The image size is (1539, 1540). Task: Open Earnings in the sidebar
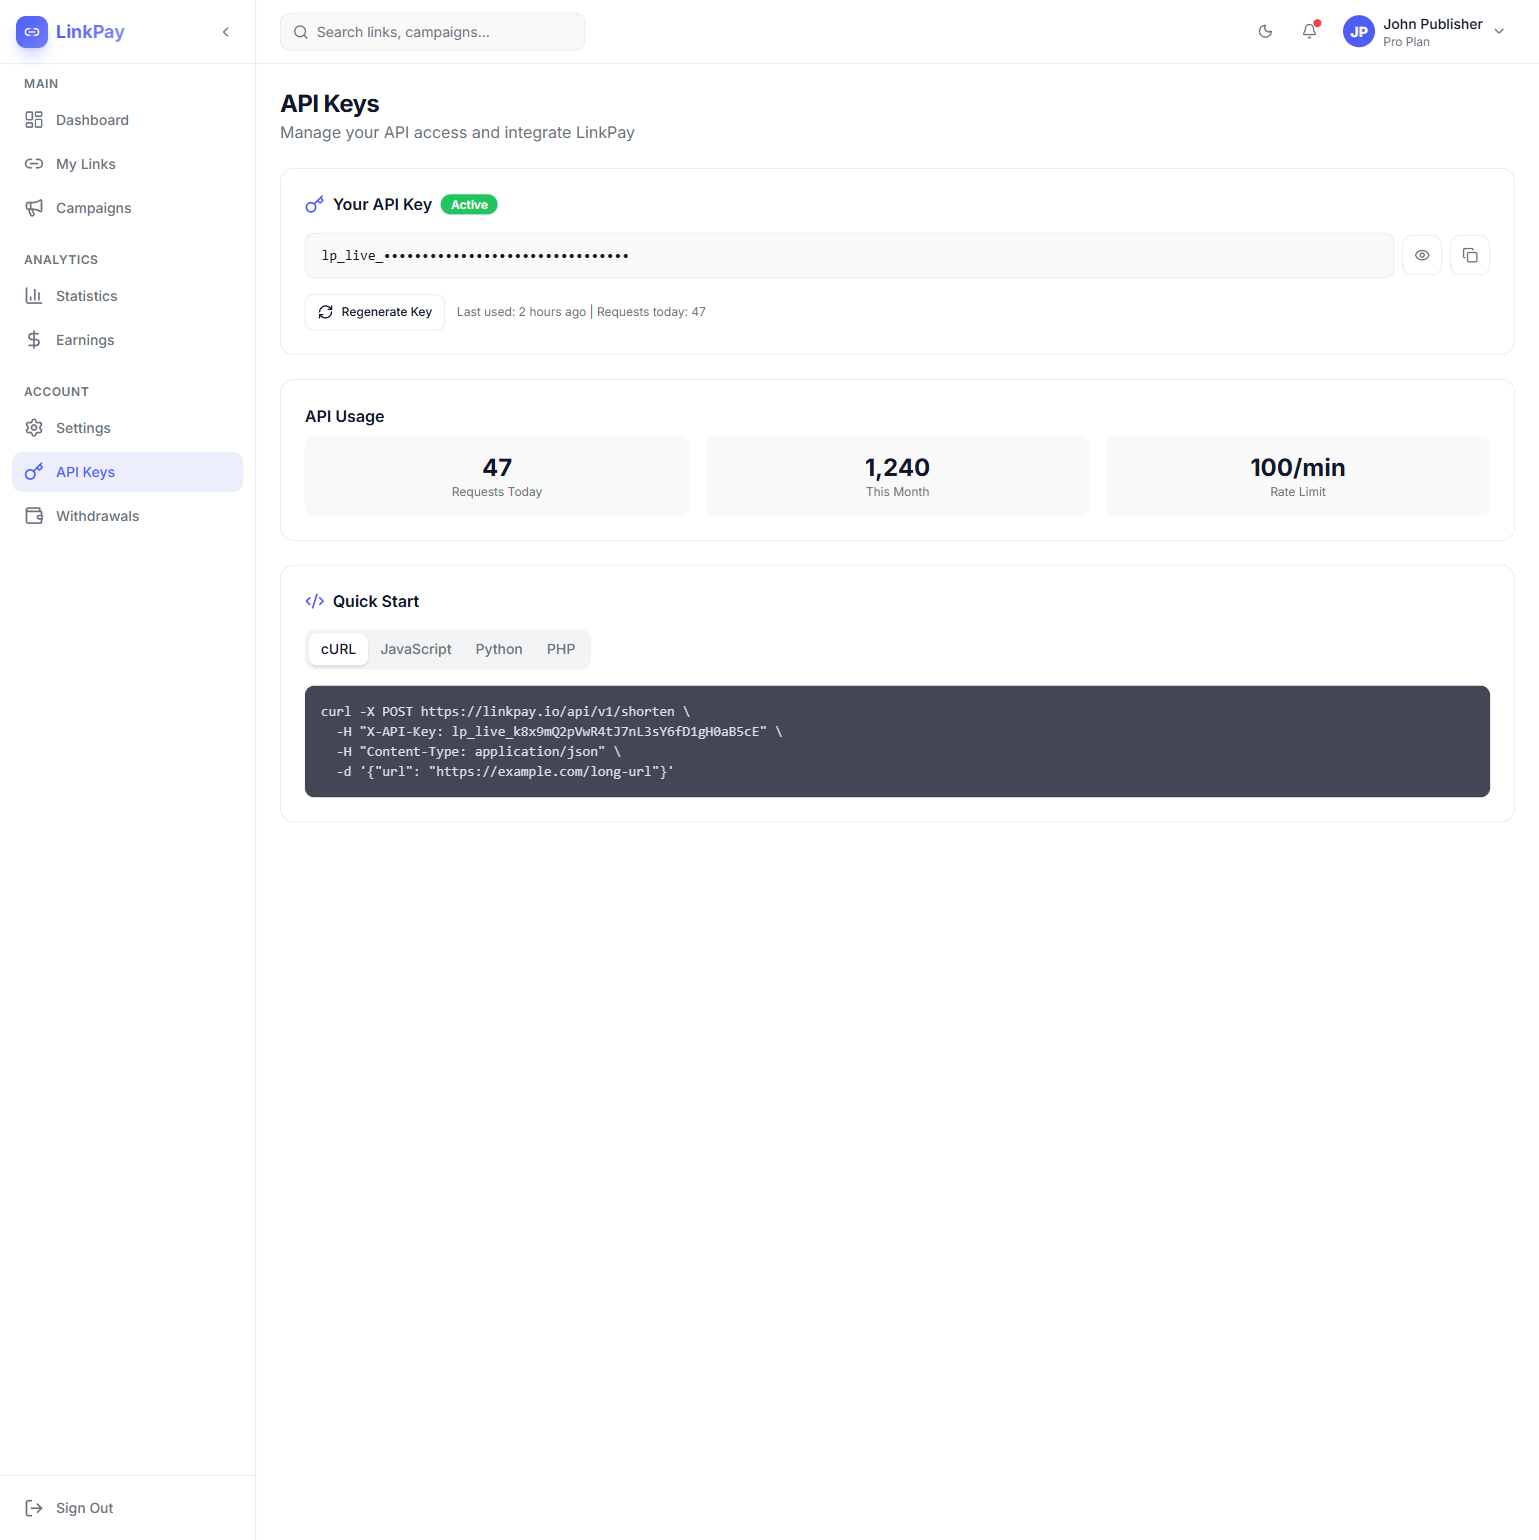pyautogui.click(x=127, y=340)
